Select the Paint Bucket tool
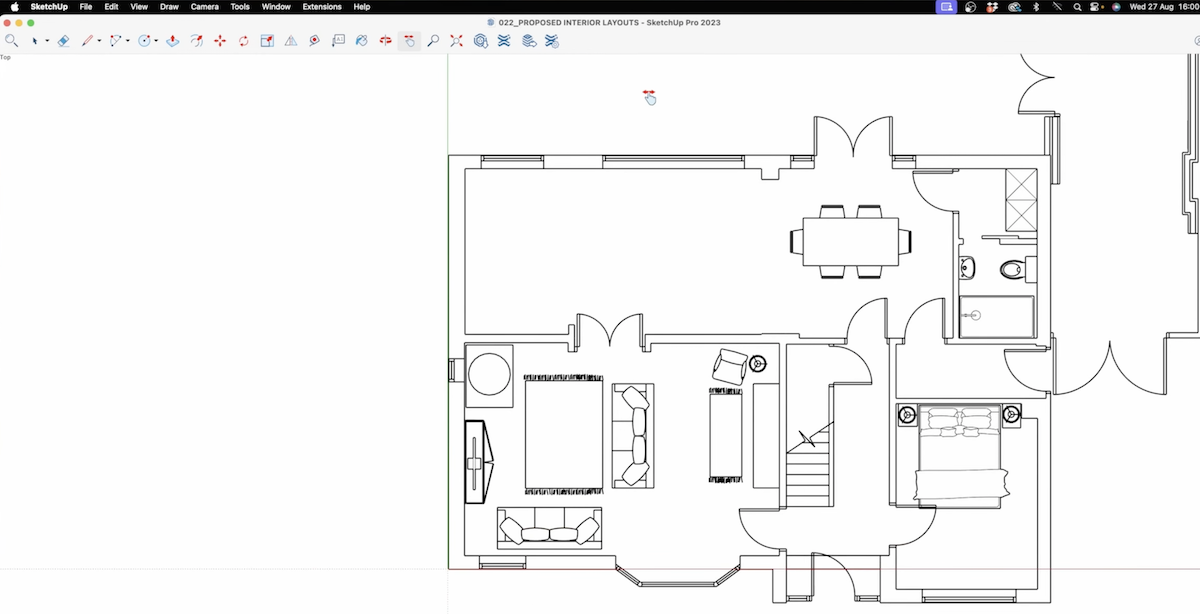Viewport: 1200px width, 614px height. [362, 41]
